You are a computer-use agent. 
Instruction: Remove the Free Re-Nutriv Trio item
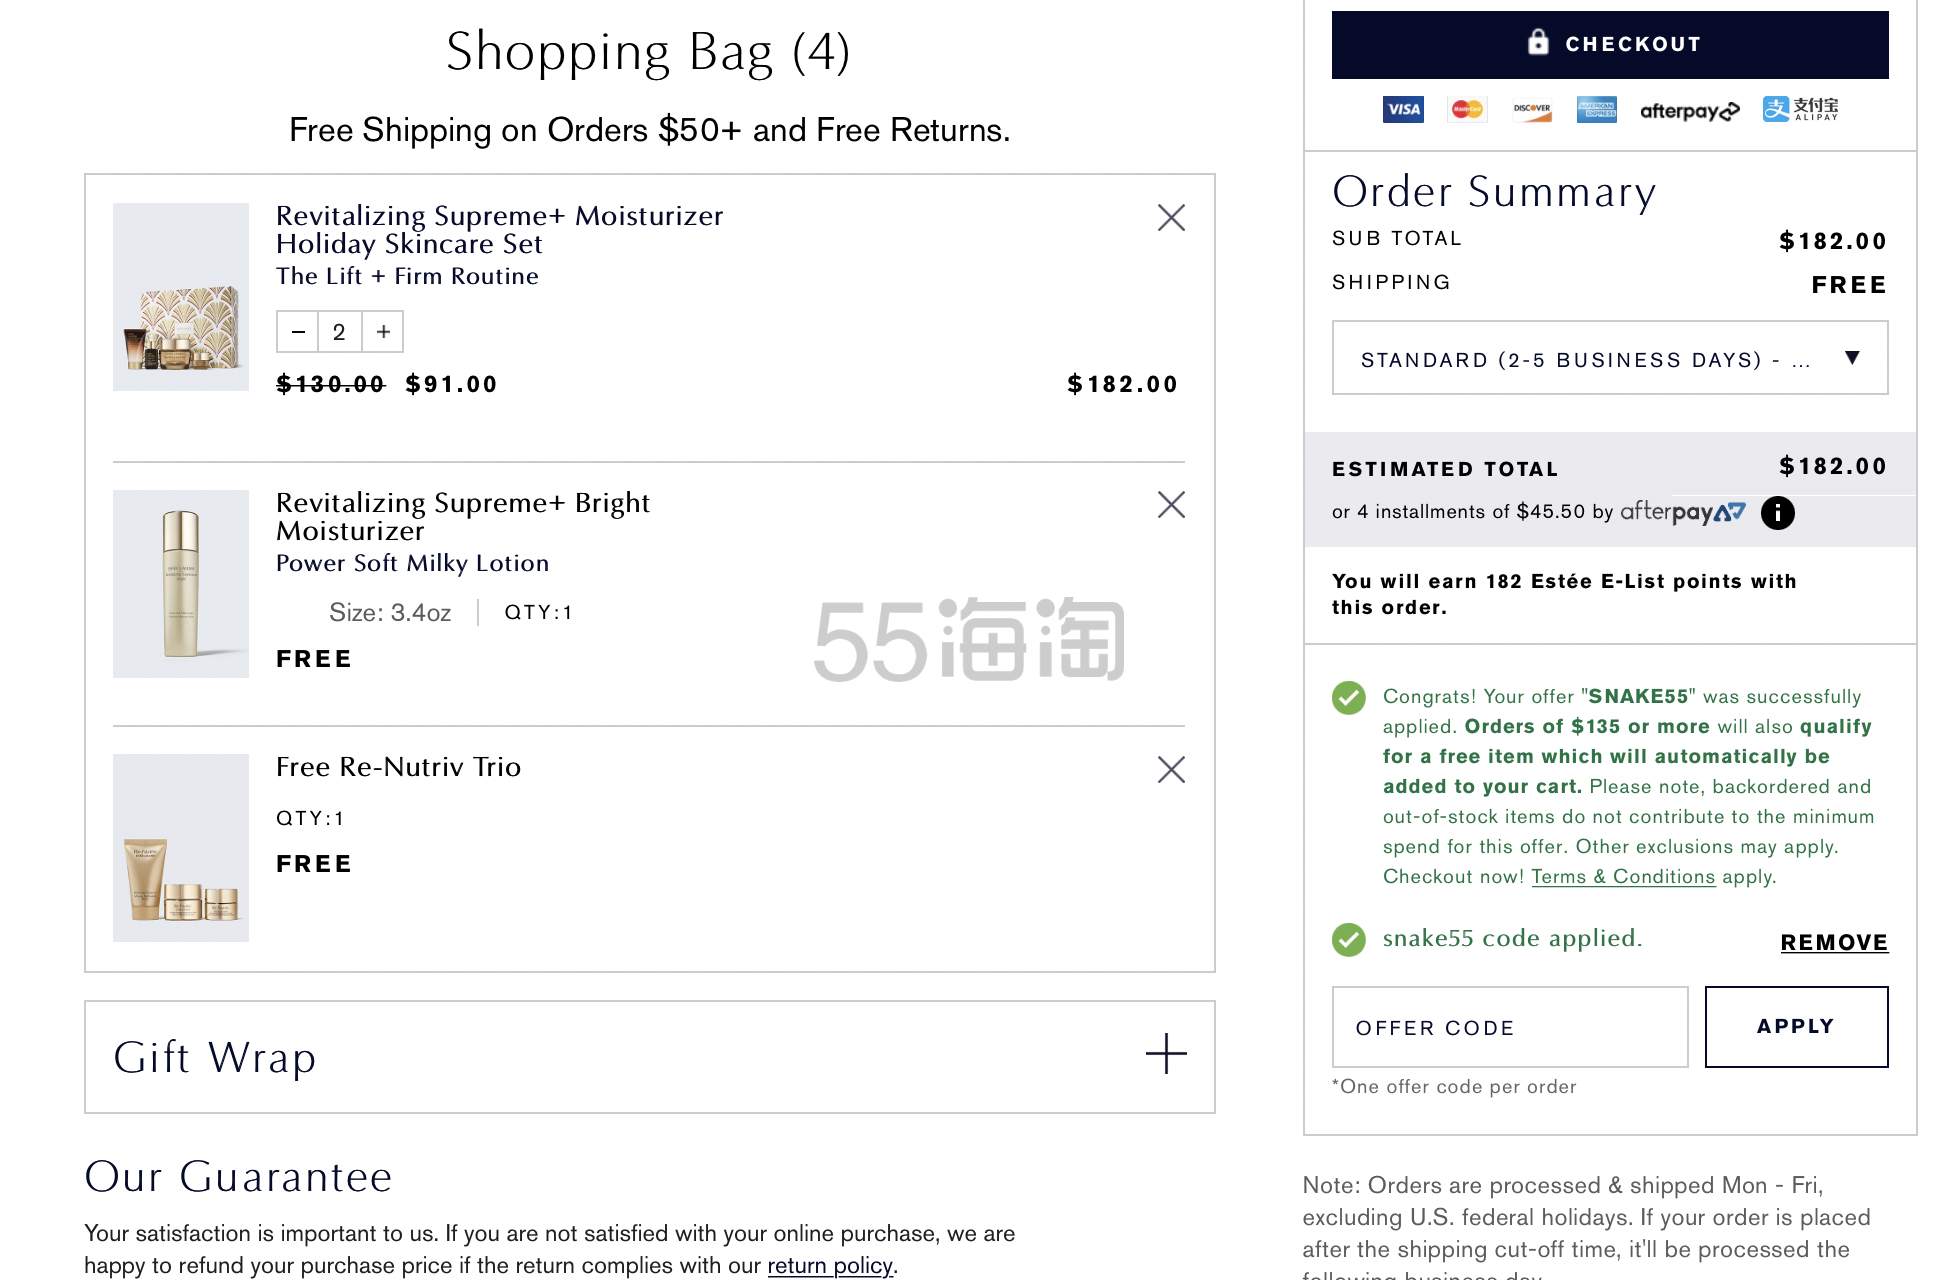tap(1171, 769)
